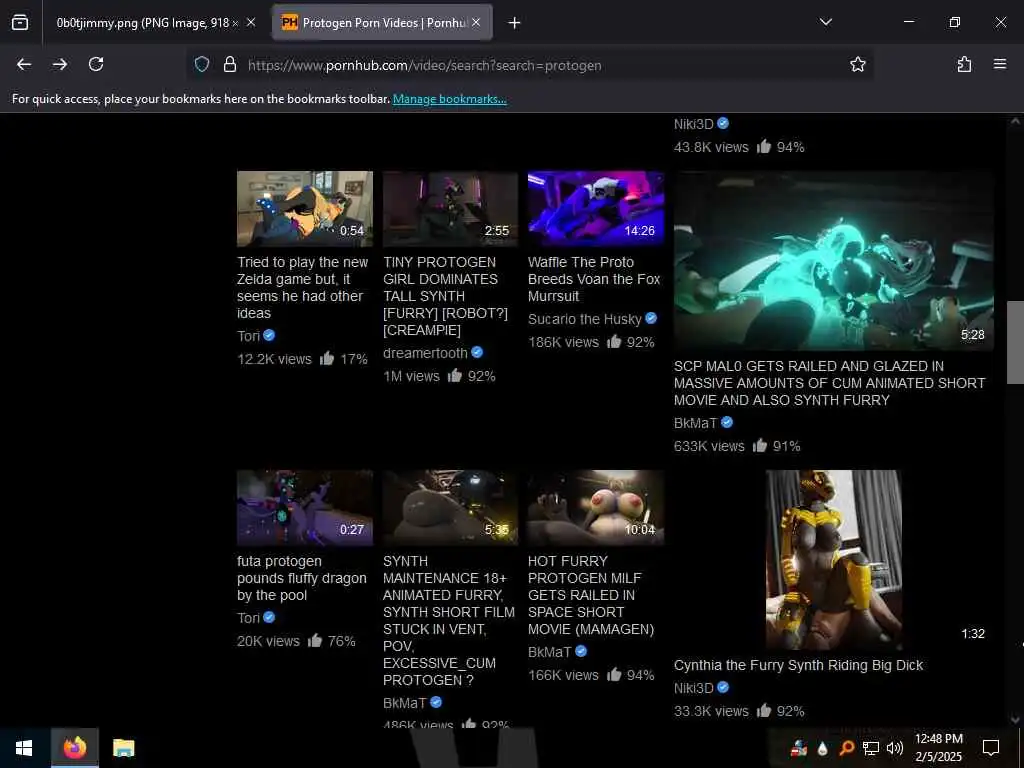Open the video thumbnail lasting 2:55
The width and height of the screenshot is (1024, 768).
point(451,208)
